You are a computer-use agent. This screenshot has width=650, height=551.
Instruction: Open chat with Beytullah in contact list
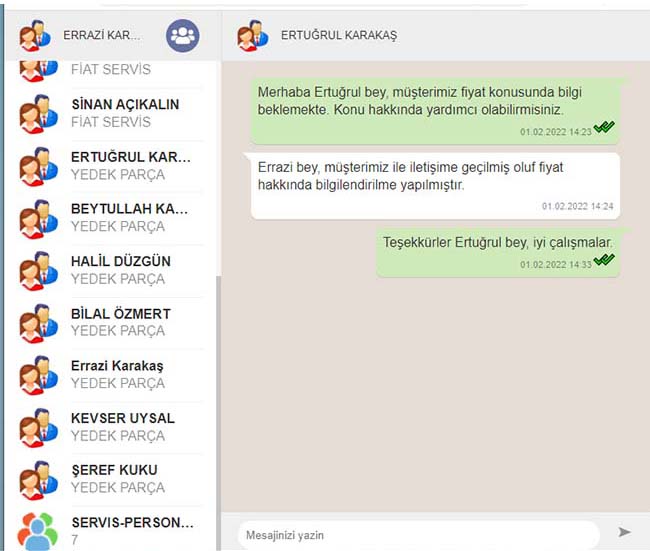click(x=129, y=217)
